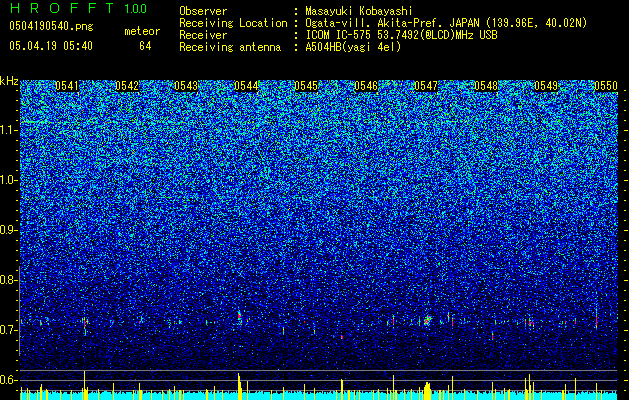The width and height of the screenshot is (629, 400).
Task: Click the 1.0 kHz axis label
Action: (9, 180)
